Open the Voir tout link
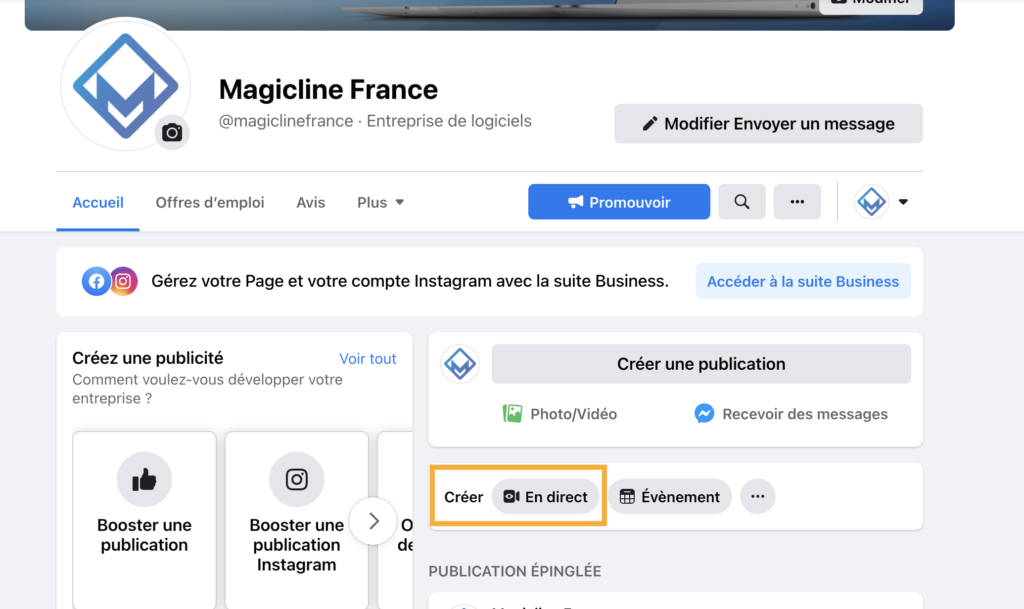The height and width of the screenshot is (609, 1024). point(368,358)
